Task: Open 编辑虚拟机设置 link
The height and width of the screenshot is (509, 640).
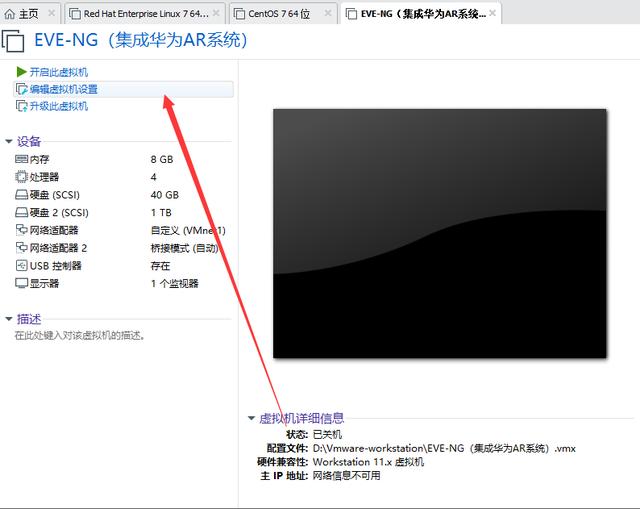Action: 64,89
